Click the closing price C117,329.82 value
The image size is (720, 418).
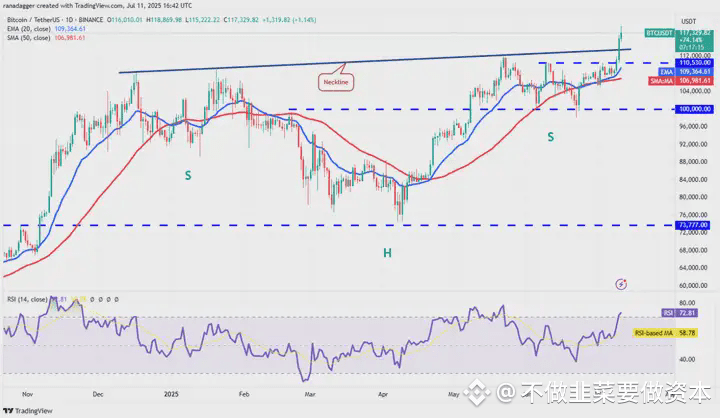pos(241,20)
